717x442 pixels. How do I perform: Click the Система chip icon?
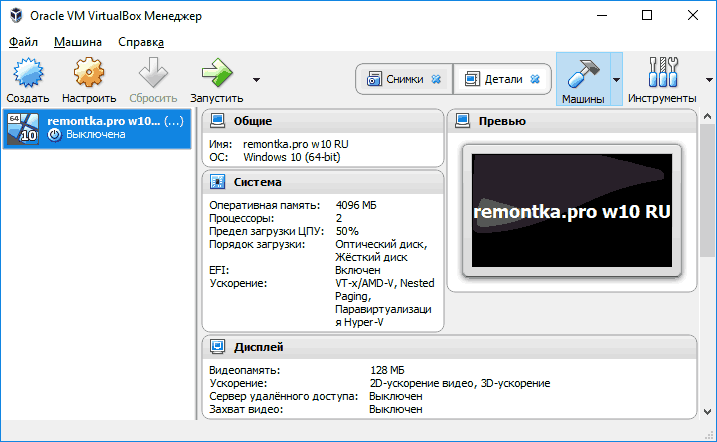point(217,181)
